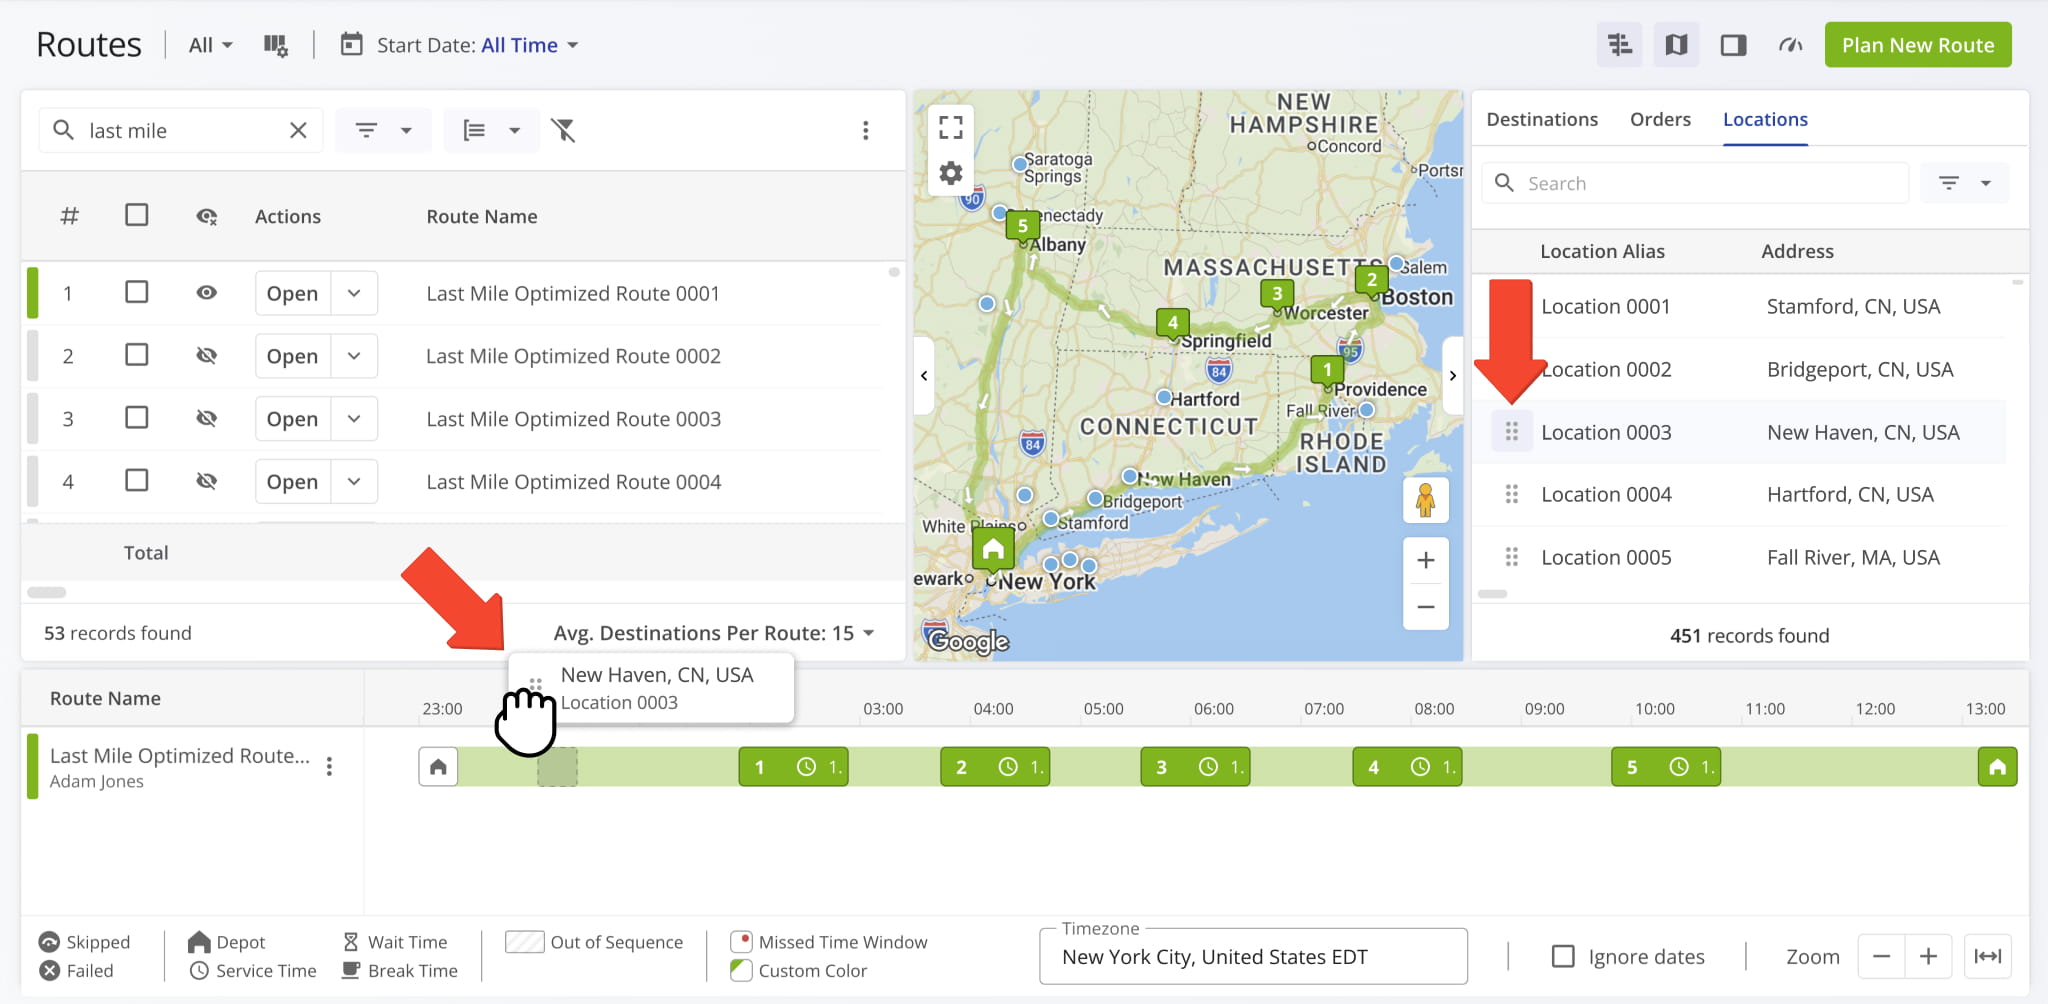The width and height of the screenshot is (2049, 1004).
Task: Open the route timeline three-dot menu
Action: point(329,767)
